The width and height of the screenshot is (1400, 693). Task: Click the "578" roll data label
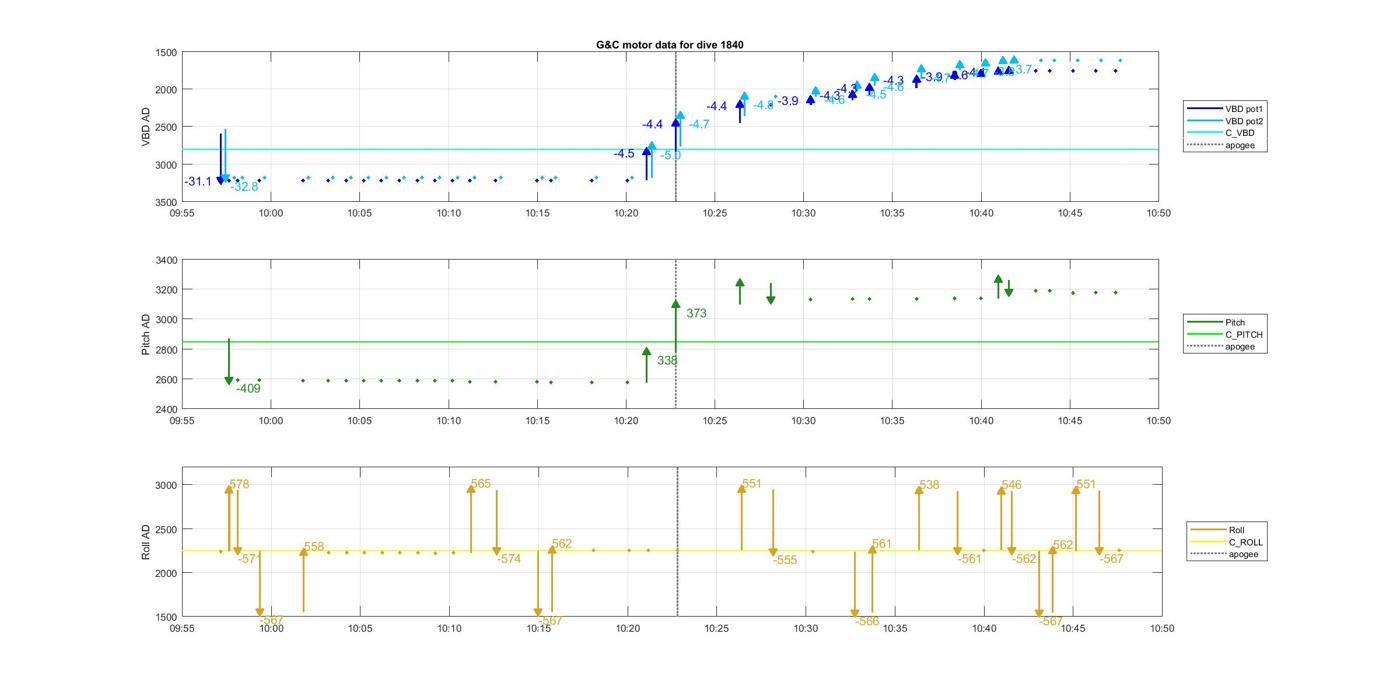239,484
